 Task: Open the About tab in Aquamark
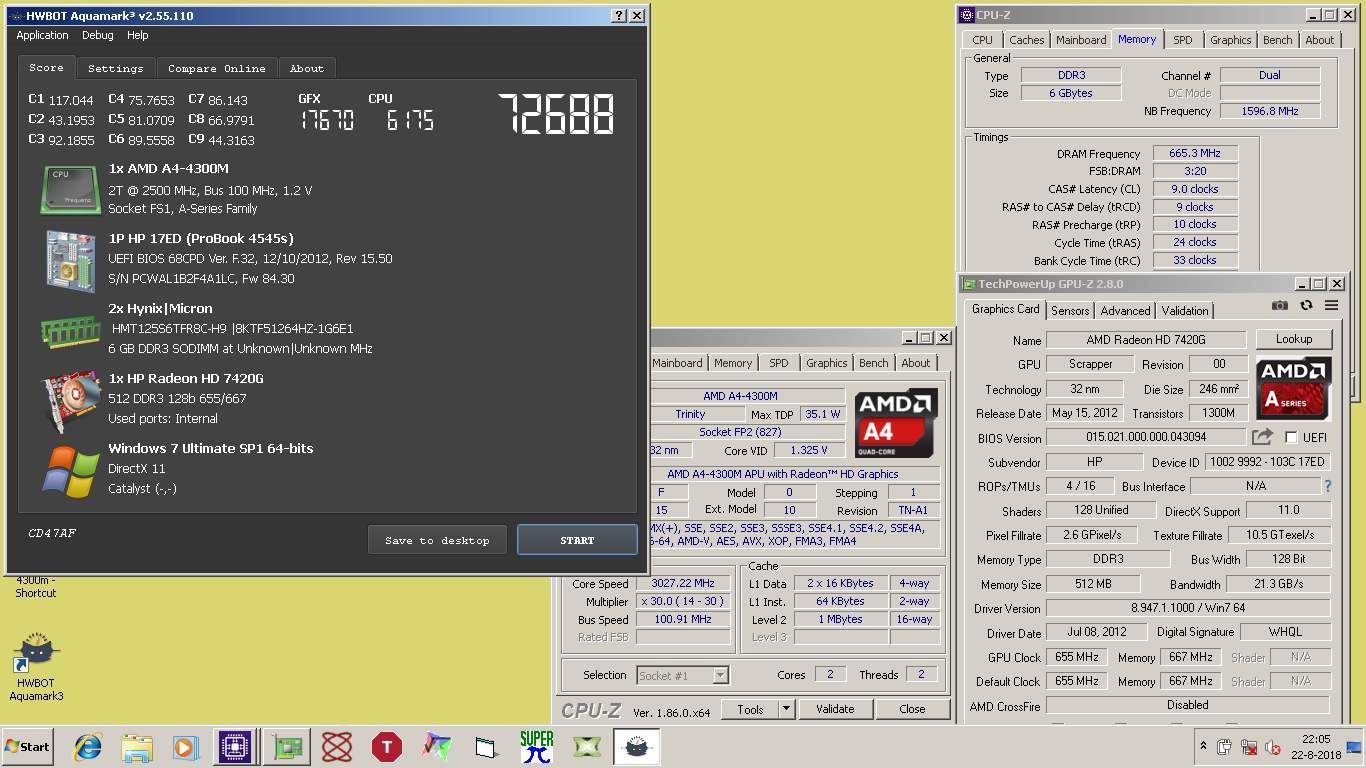point(307,68)
